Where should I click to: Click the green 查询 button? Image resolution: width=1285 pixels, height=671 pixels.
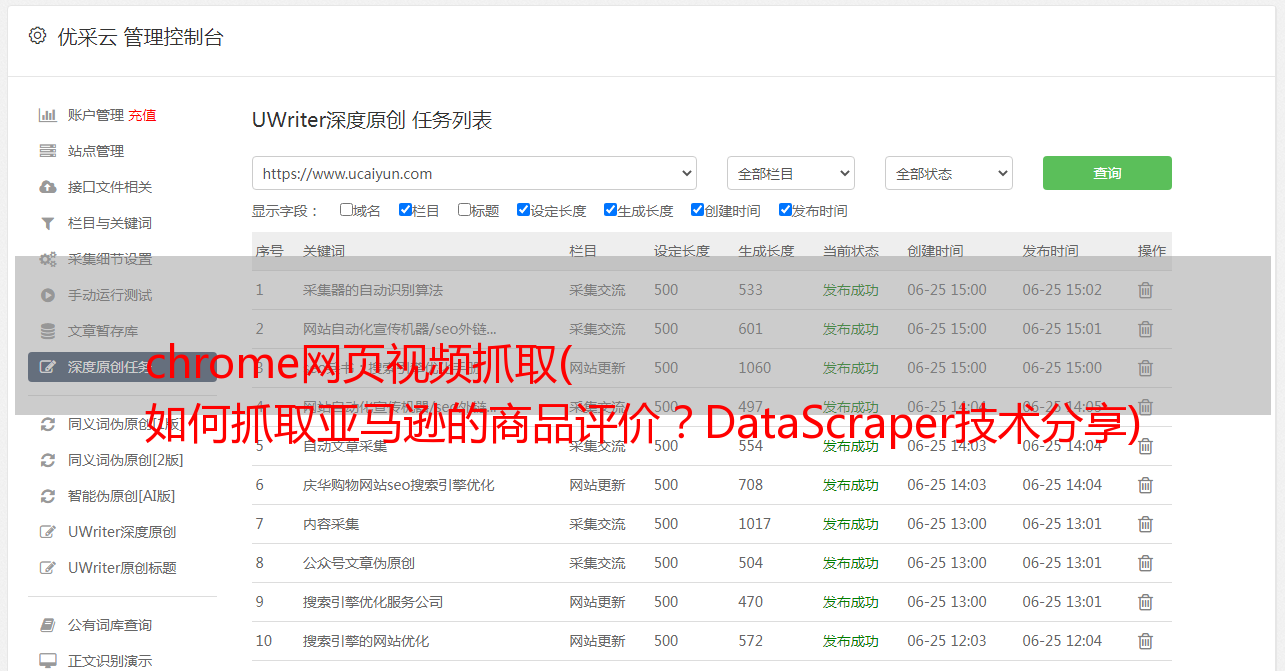click(1106, 173)
